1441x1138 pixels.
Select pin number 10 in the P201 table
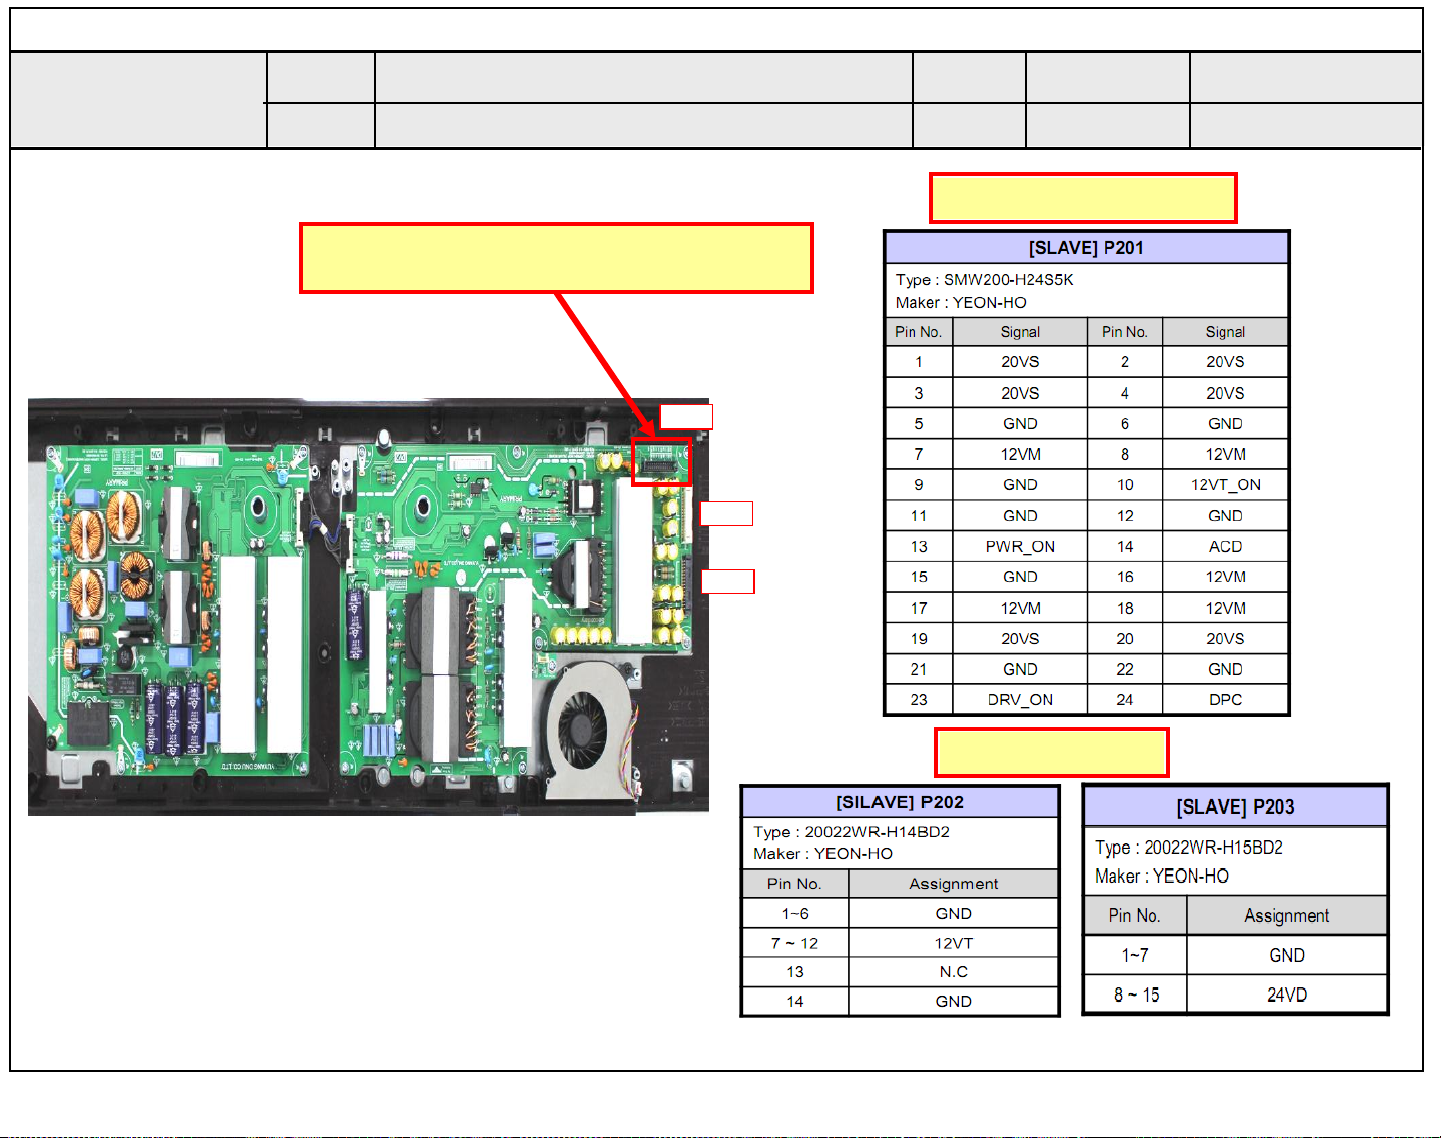(1125, 485)
